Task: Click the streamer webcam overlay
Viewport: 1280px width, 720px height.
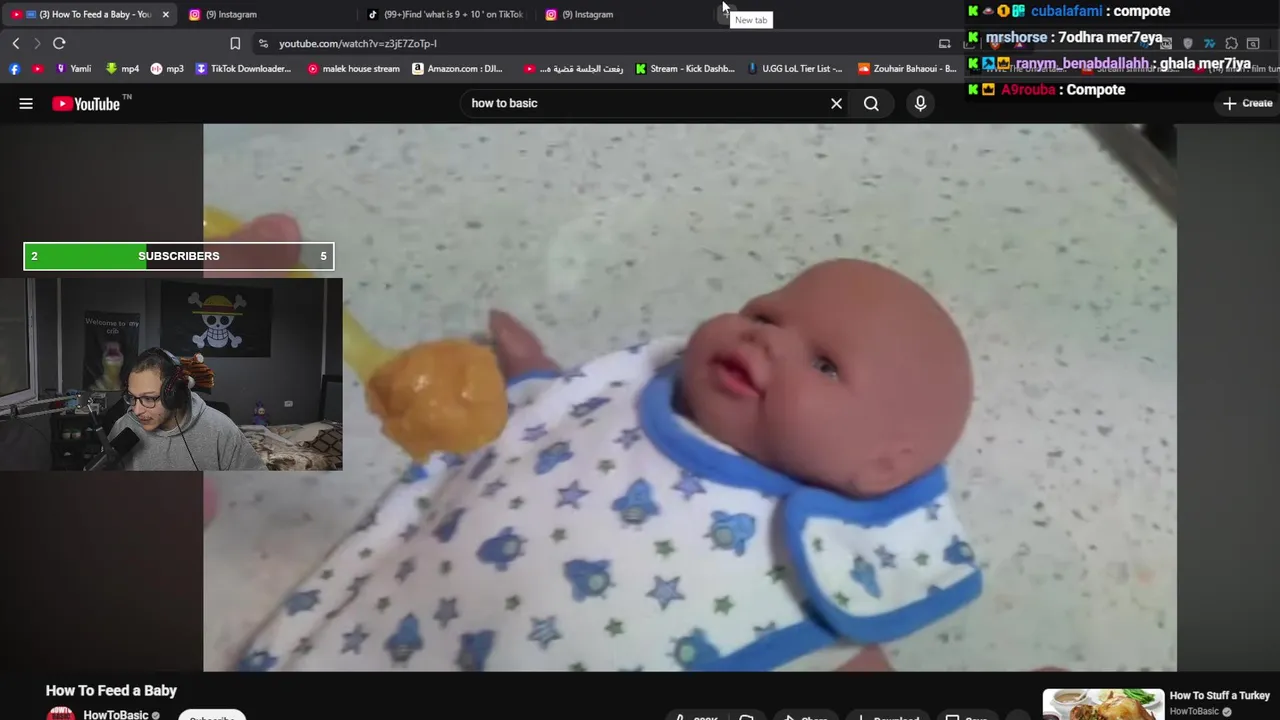Action: pyautogui.click(x=171, y=375)
